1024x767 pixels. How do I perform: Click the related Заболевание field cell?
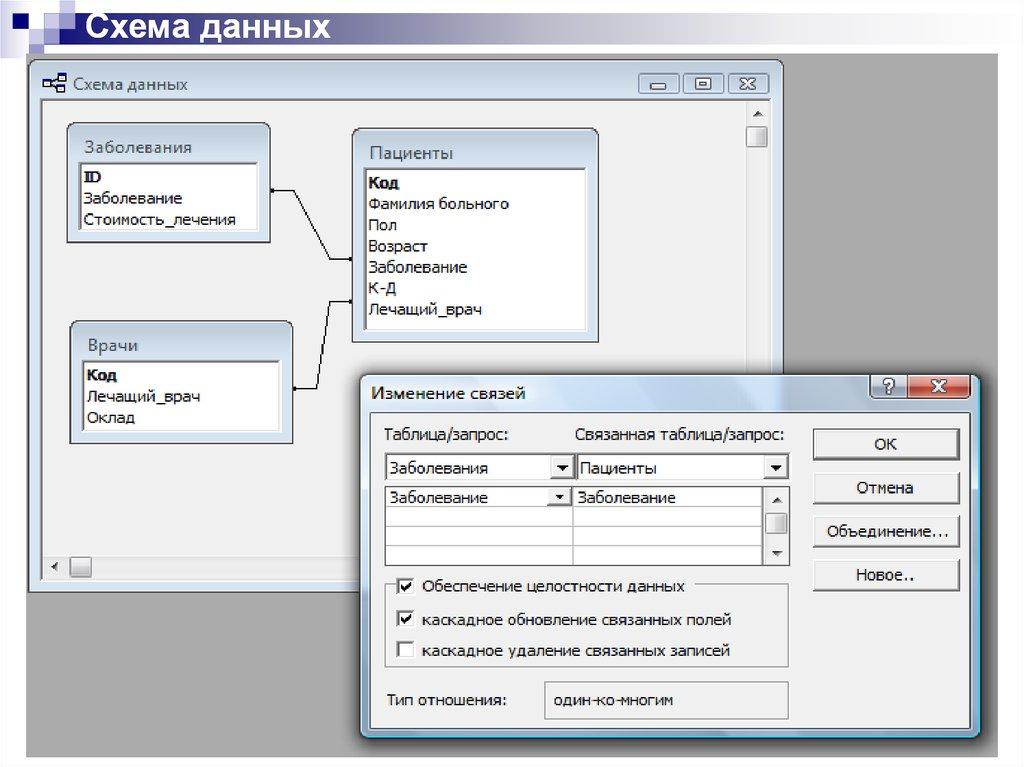tap(667, 497)
